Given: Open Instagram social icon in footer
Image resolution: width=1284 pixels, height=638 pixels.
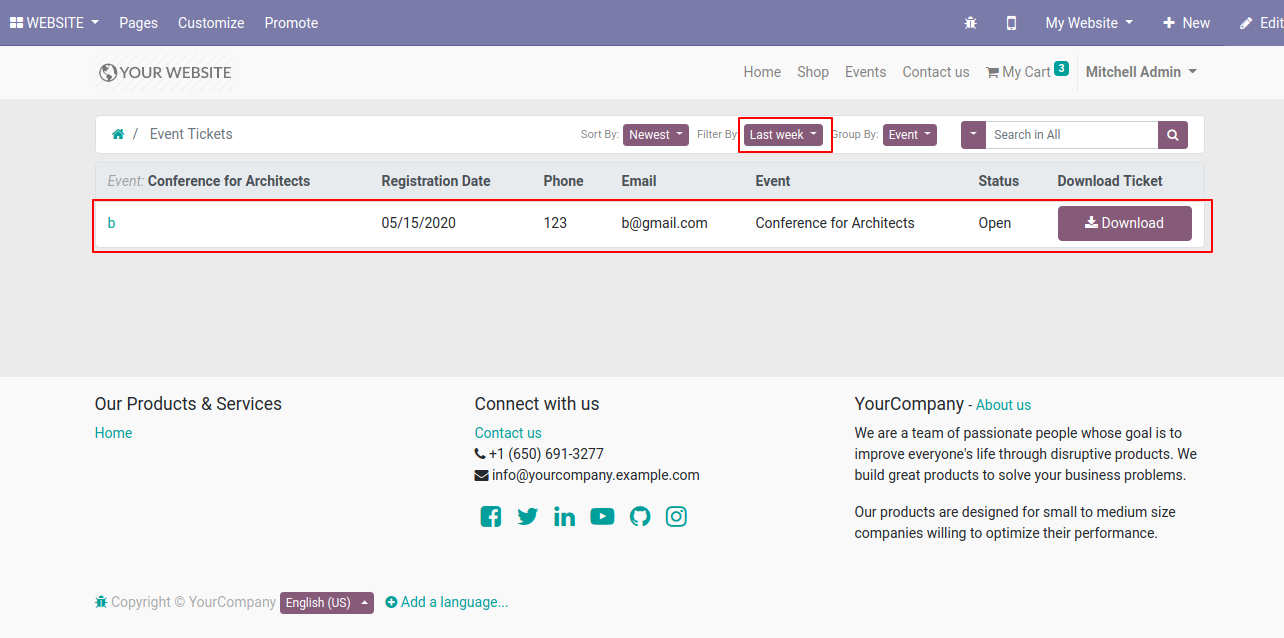Looking at the screenshot, I should point(677,516).
